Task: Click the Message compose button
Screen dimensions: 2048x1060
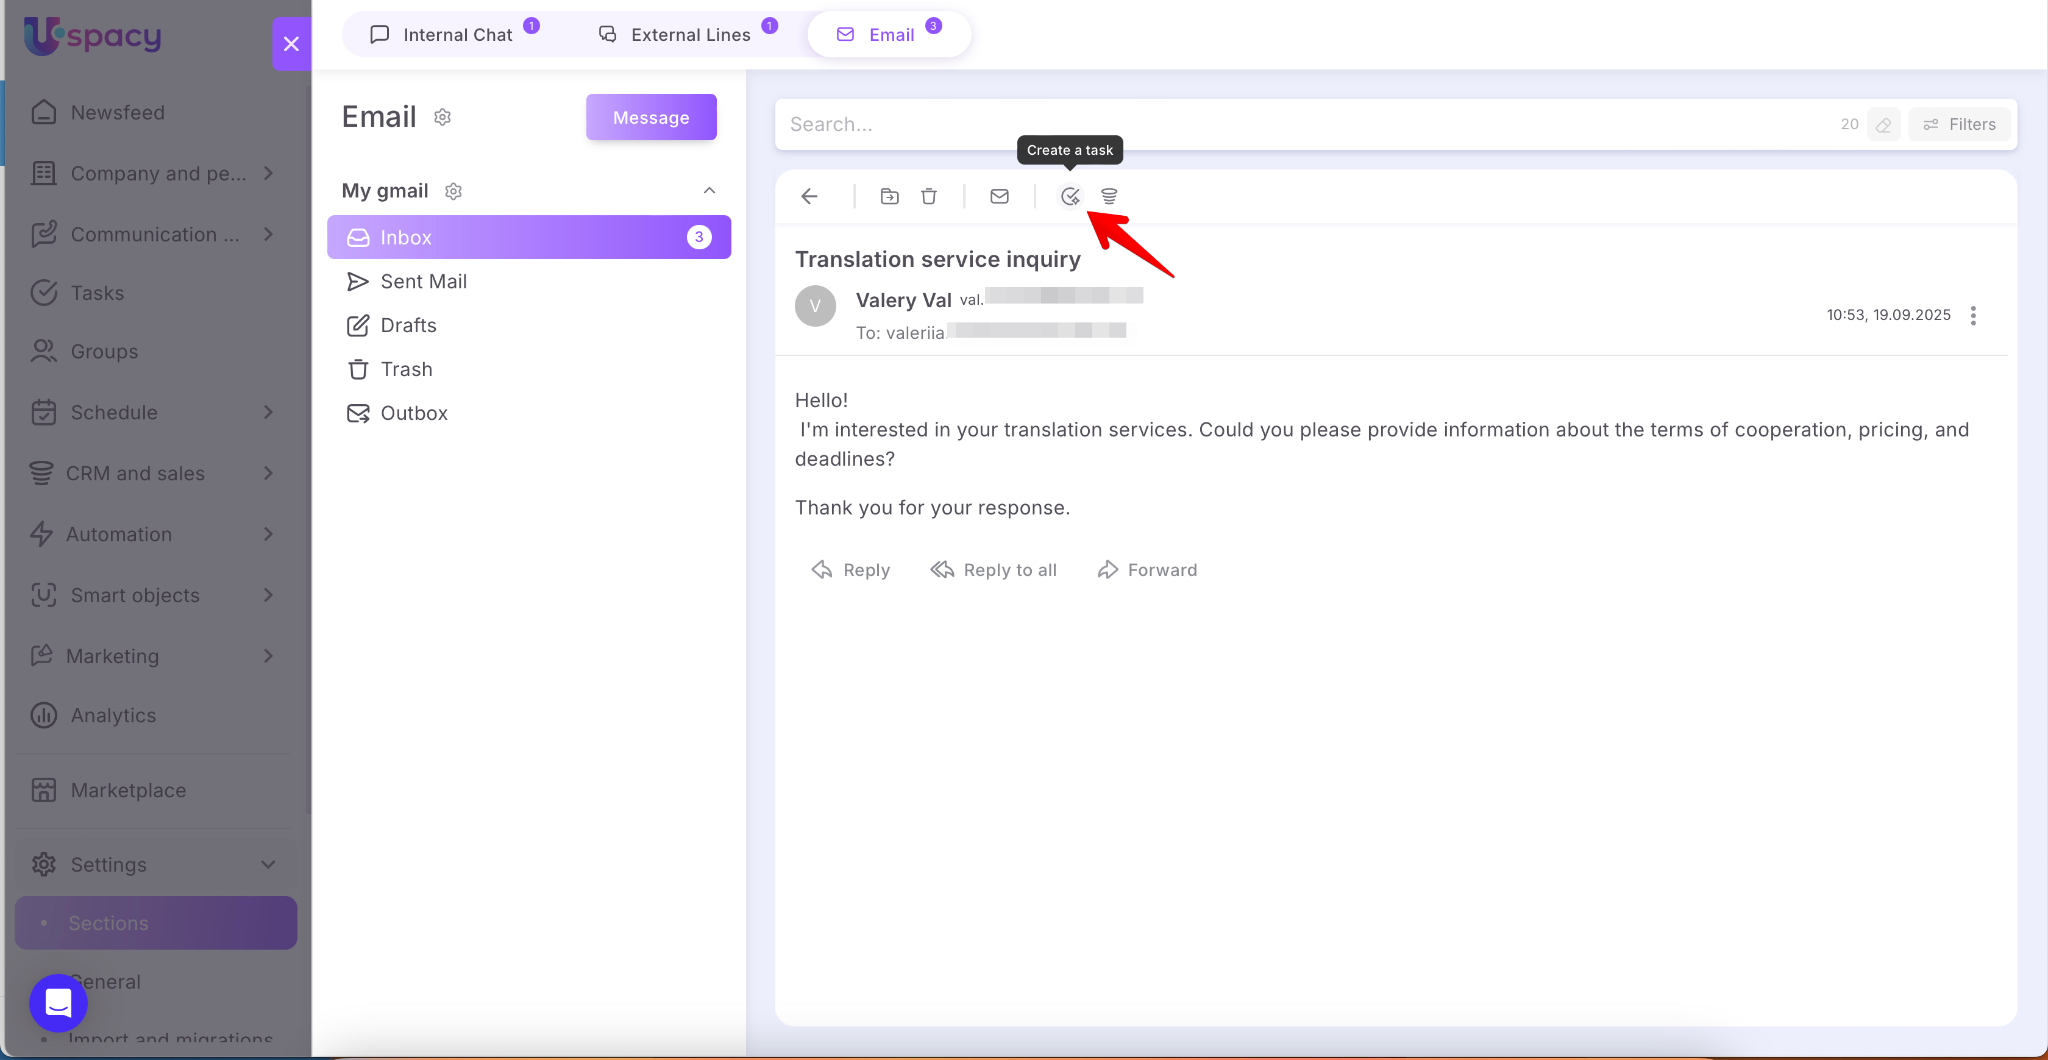Action: pyautogui.click(x=651, y=117)
